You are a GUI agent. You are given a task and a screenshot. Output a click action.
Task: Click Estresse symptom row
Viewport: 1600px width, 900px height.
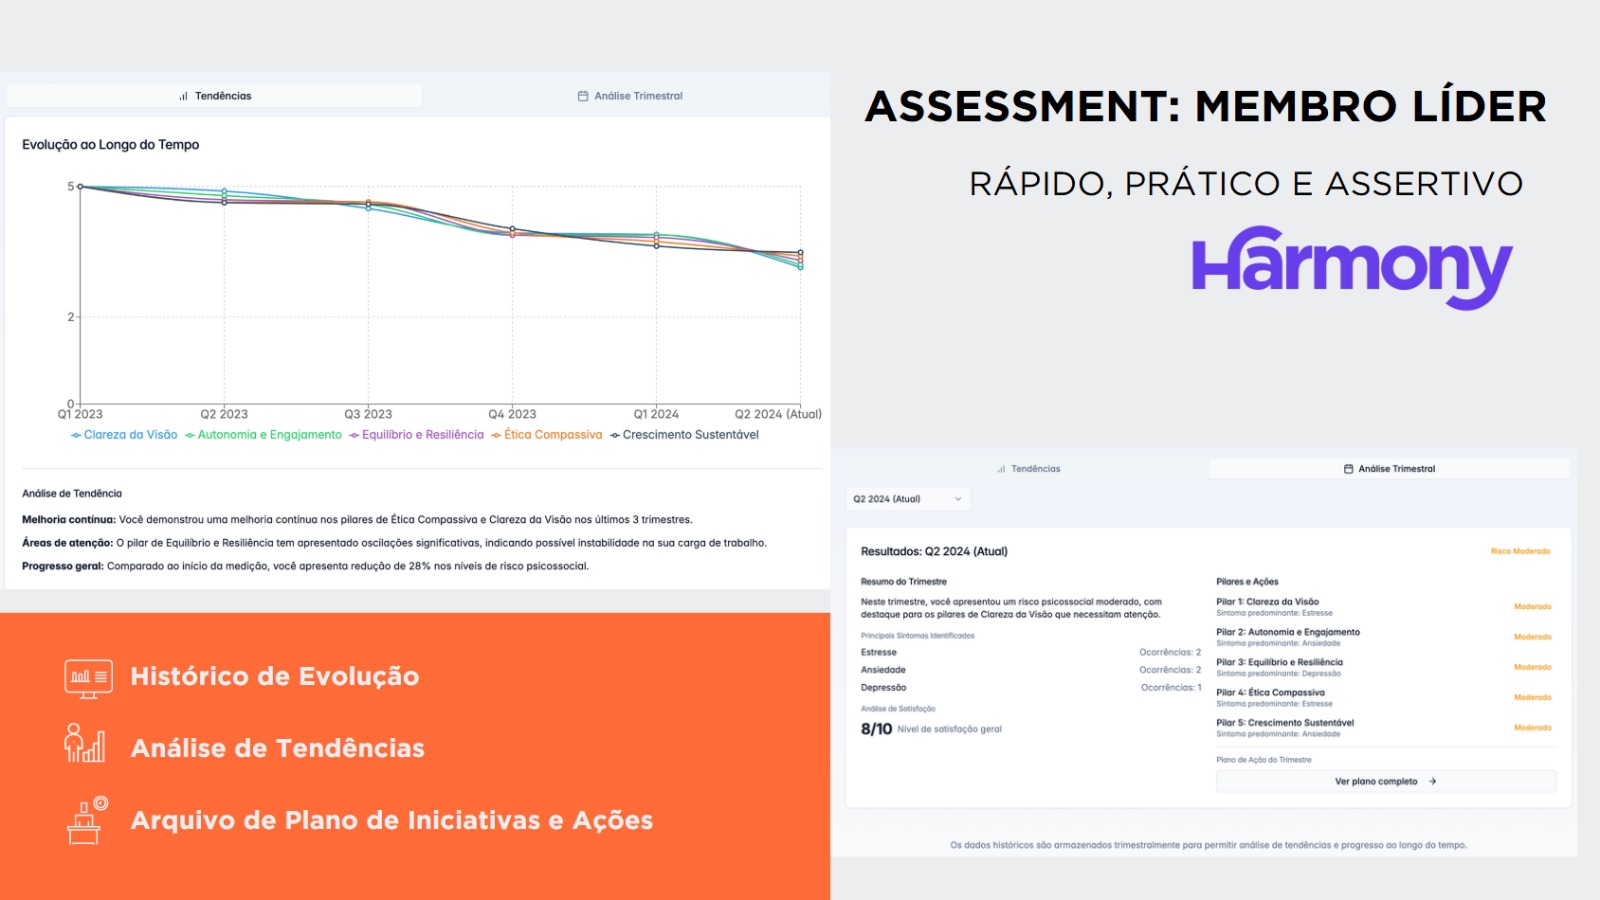click(1031, 652)
